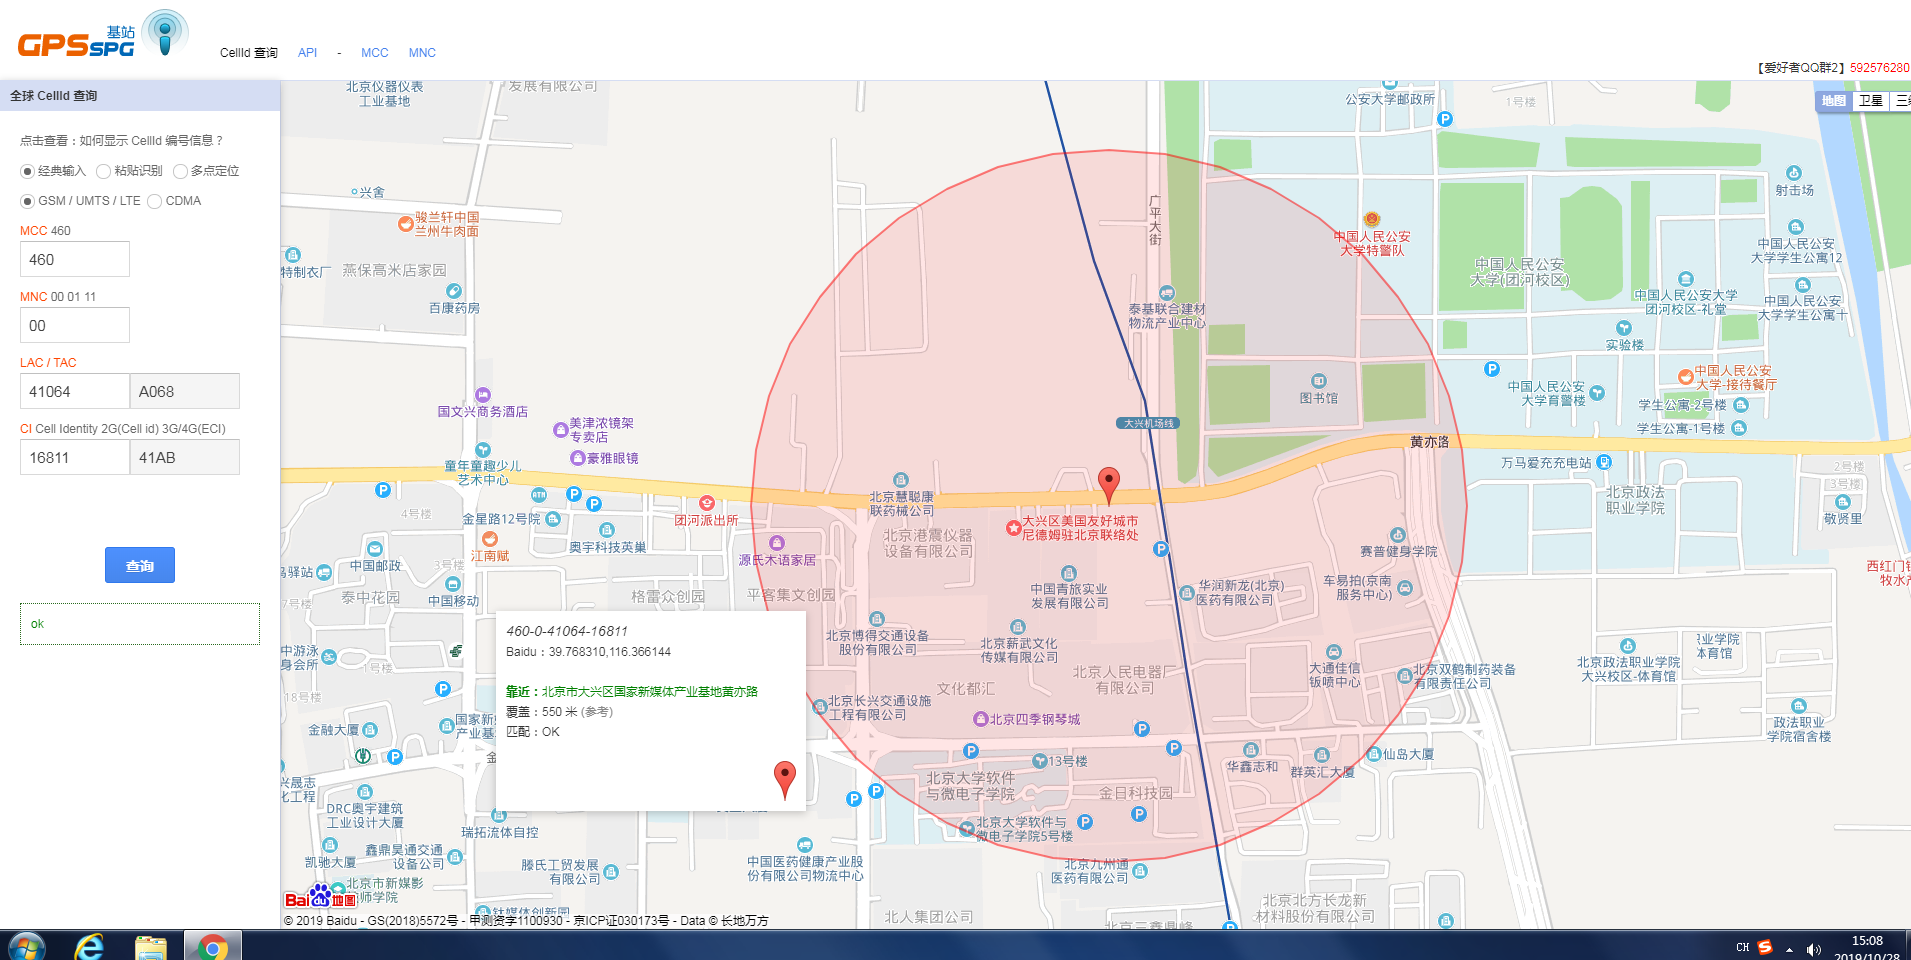Click the CI hex field showing 41AB
Screen dimensions: 1911x960
click(185, 457)
